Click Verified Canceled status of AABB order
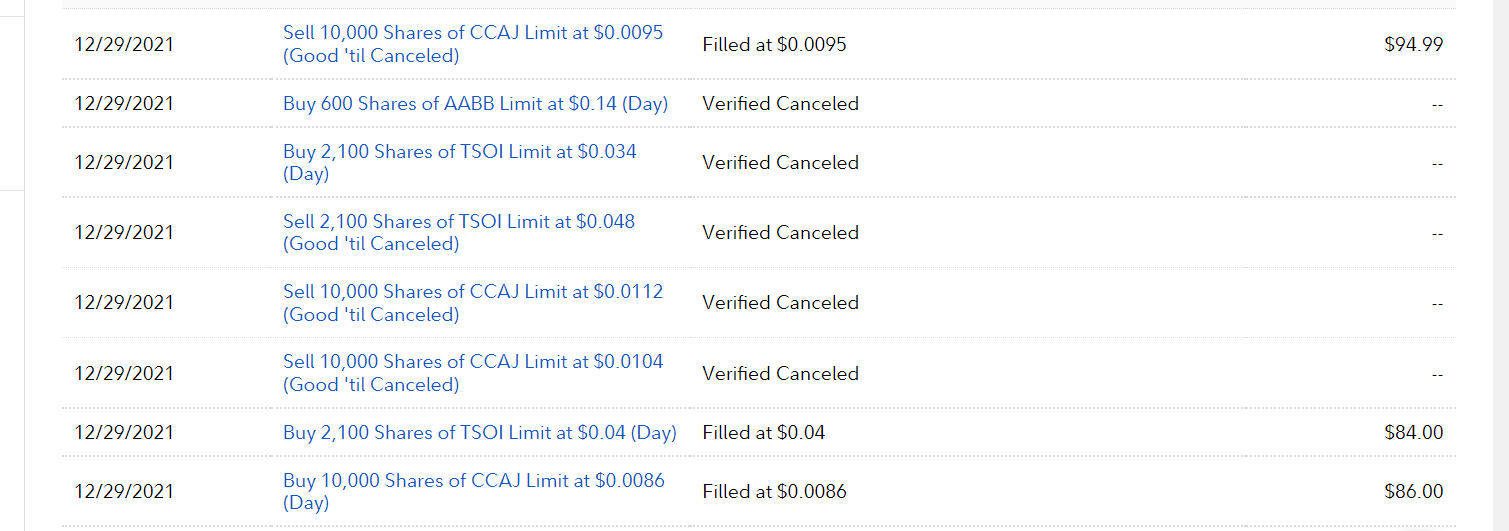1509x531 pixels. [x=780, y=103]
